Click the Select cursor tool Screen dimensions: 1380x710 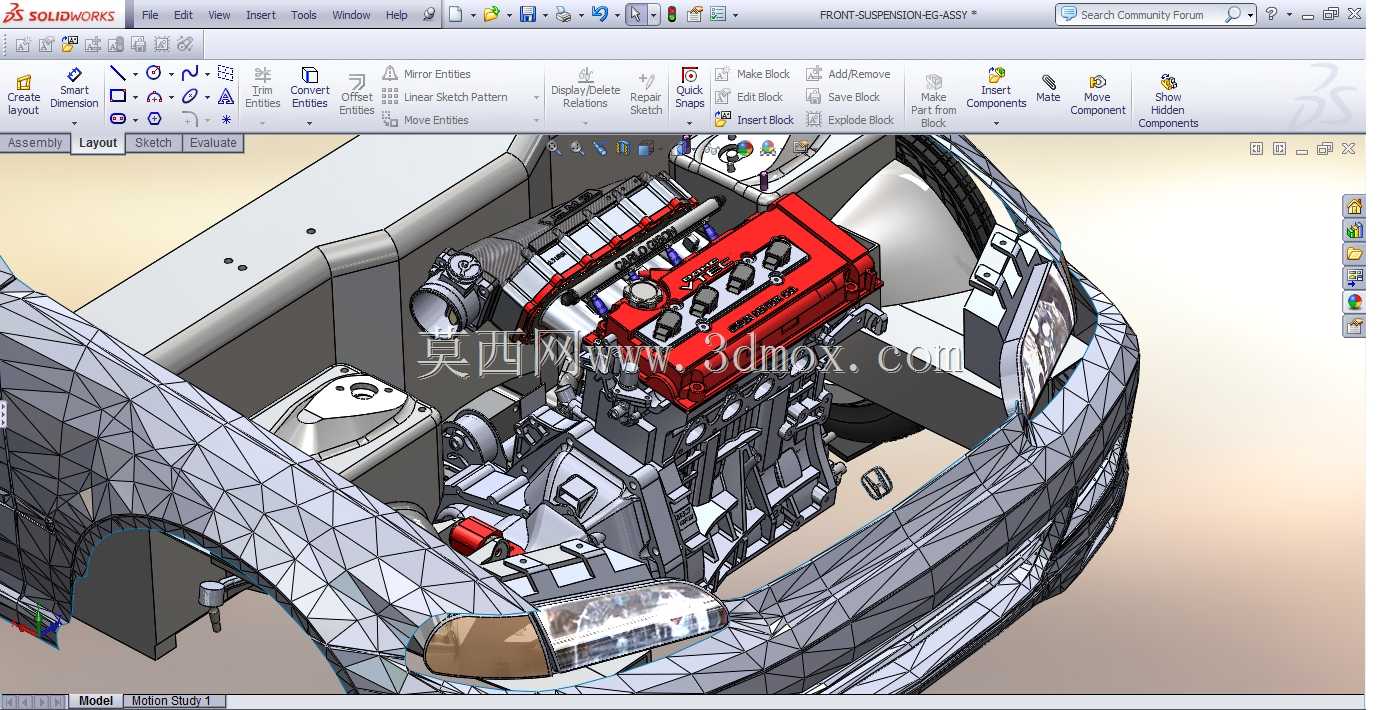coord(636,14)
